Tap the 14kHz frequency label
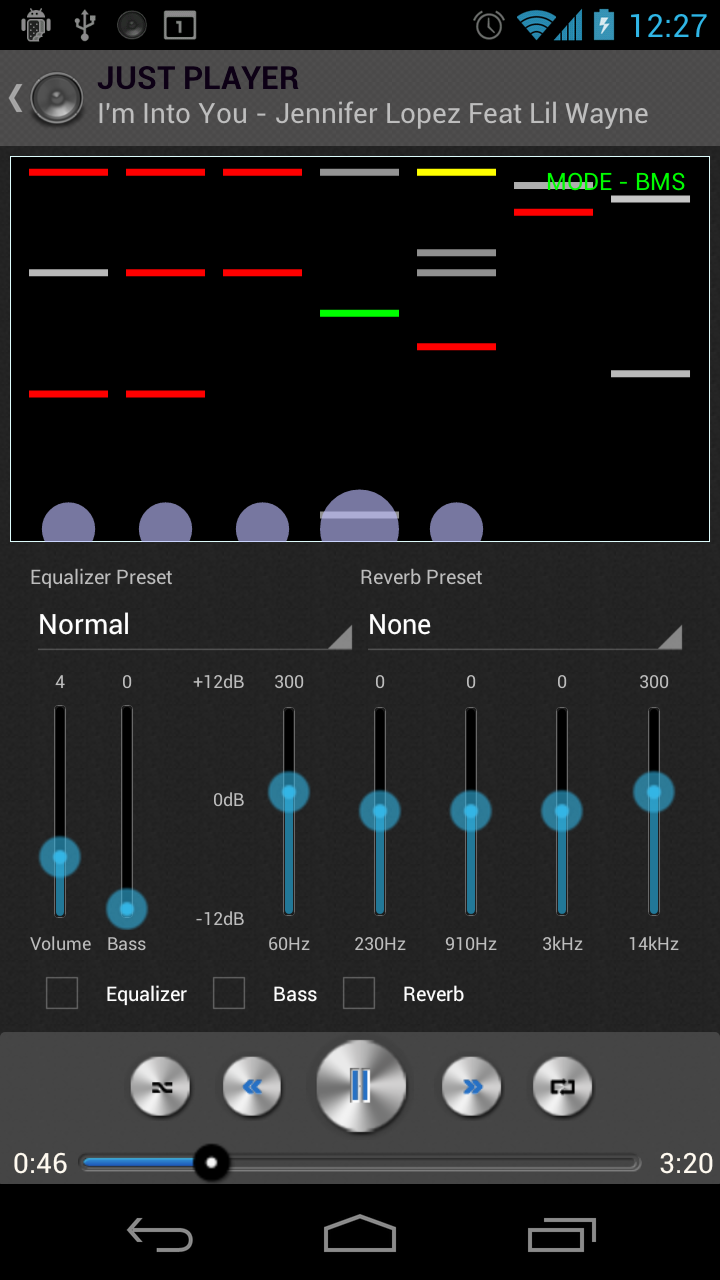 (654, 944)
